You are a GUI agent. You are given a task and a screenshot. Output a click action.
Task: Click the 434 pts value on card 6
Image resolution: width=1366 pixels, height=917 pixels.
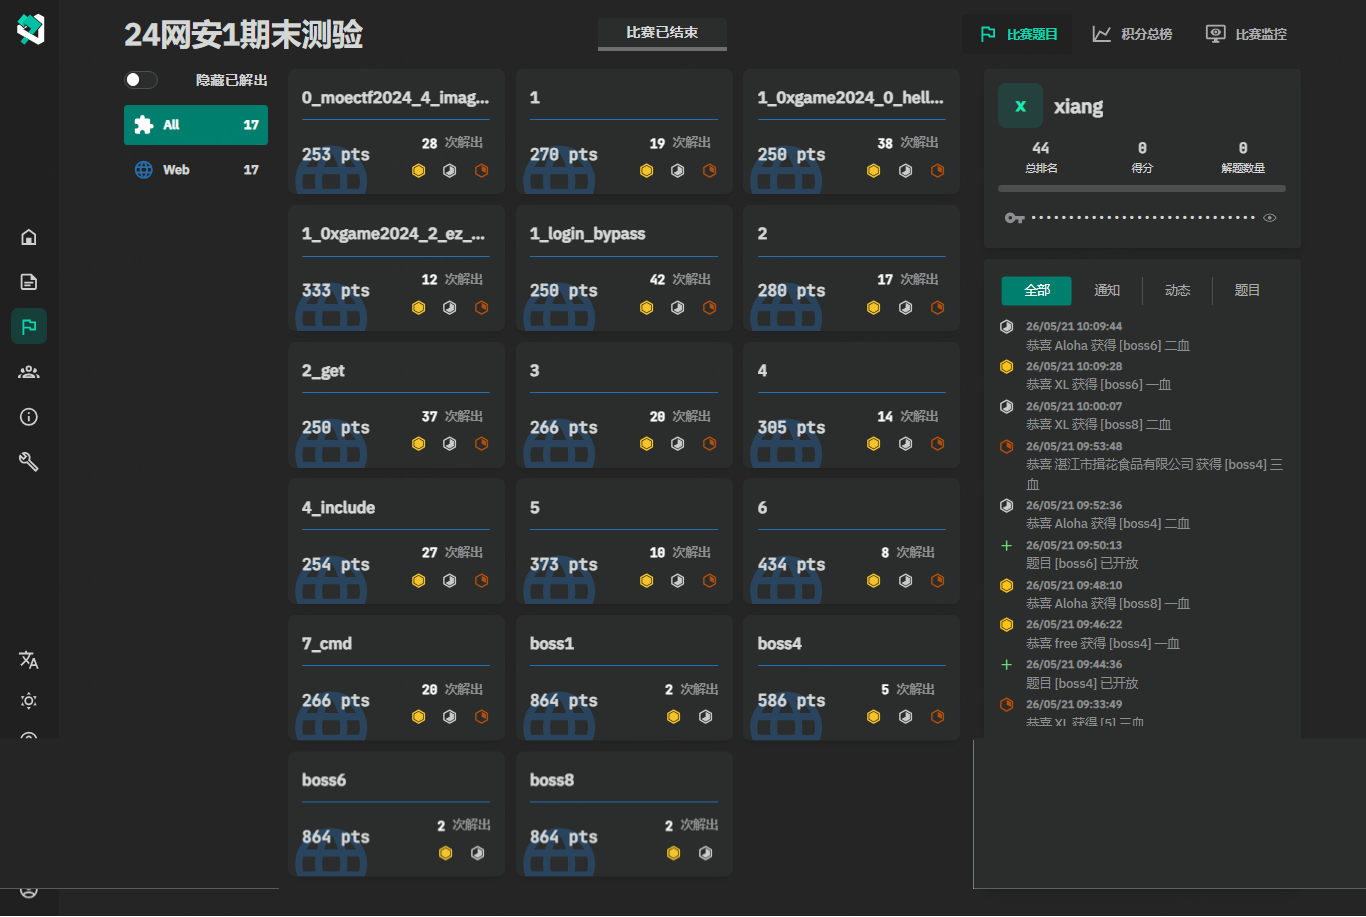[x=792, y=564]
